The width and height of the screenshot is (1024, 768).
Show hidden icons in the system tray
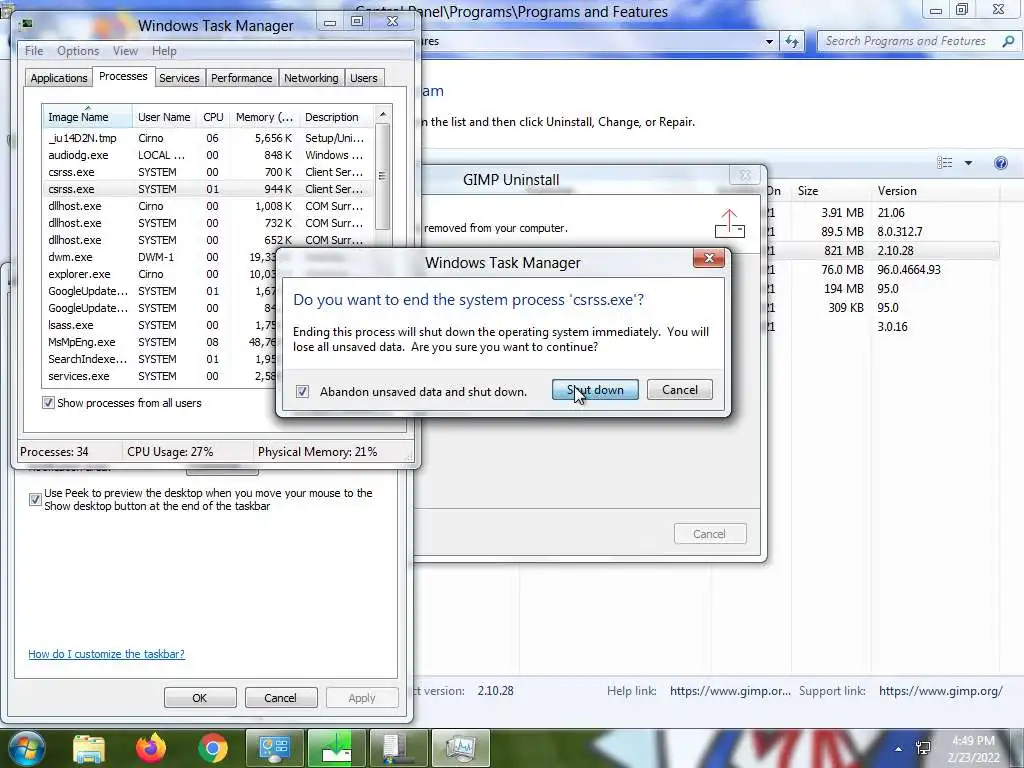point(899,749)
